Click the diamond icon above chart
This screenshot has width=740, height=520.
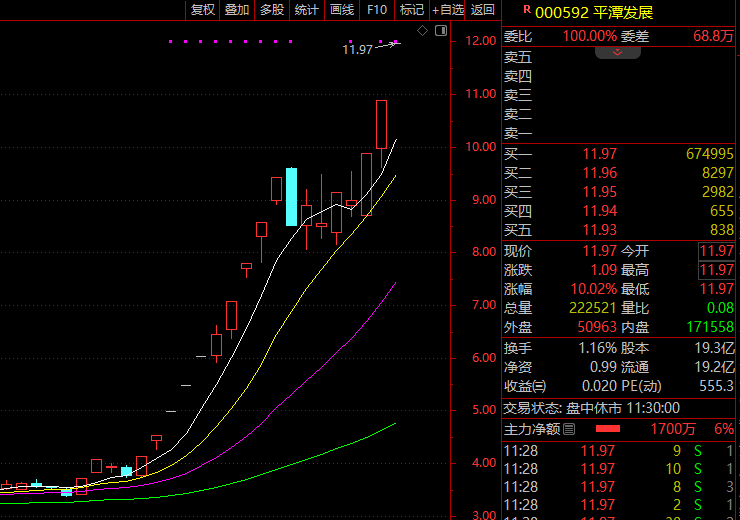[422, 31]
